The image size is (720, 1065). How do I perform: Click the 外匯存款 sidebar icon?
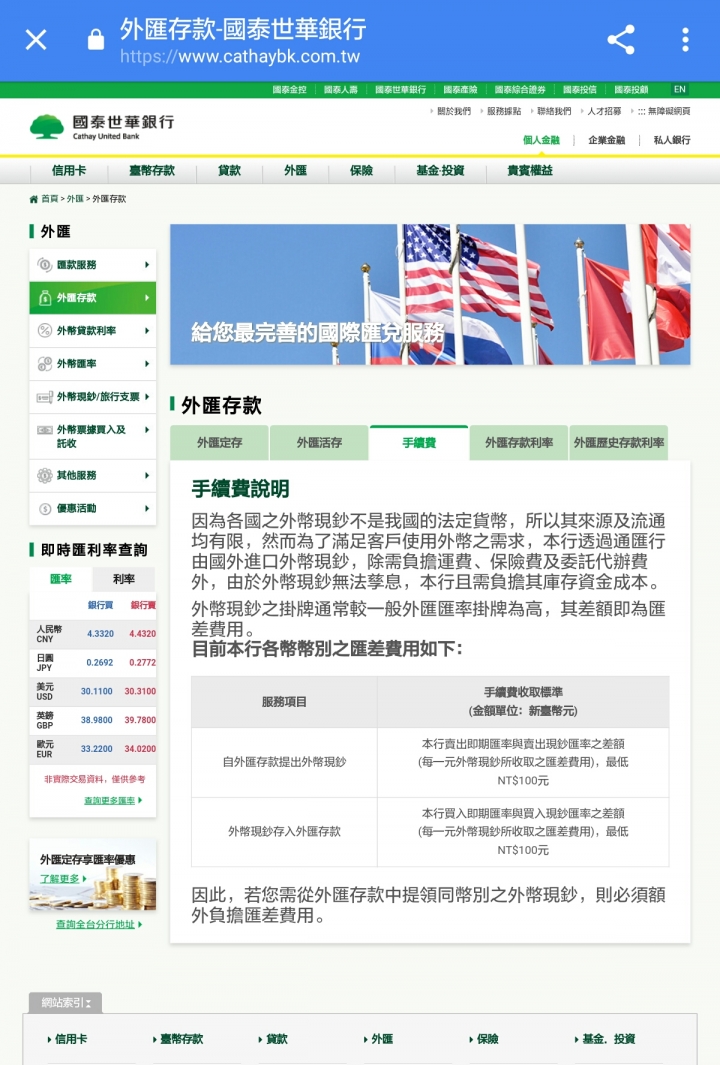pos(44,297)
